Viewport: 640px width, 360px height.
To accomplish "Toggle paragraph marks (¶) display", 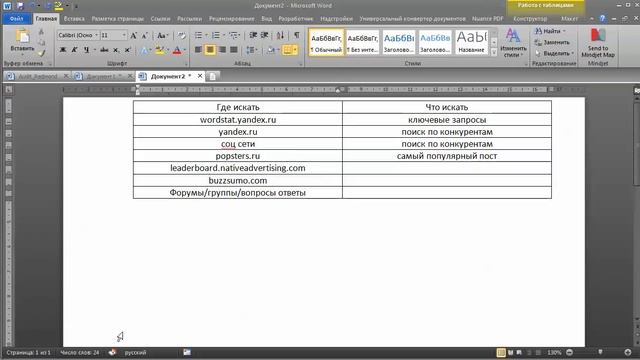I will (x=297, y=36).
